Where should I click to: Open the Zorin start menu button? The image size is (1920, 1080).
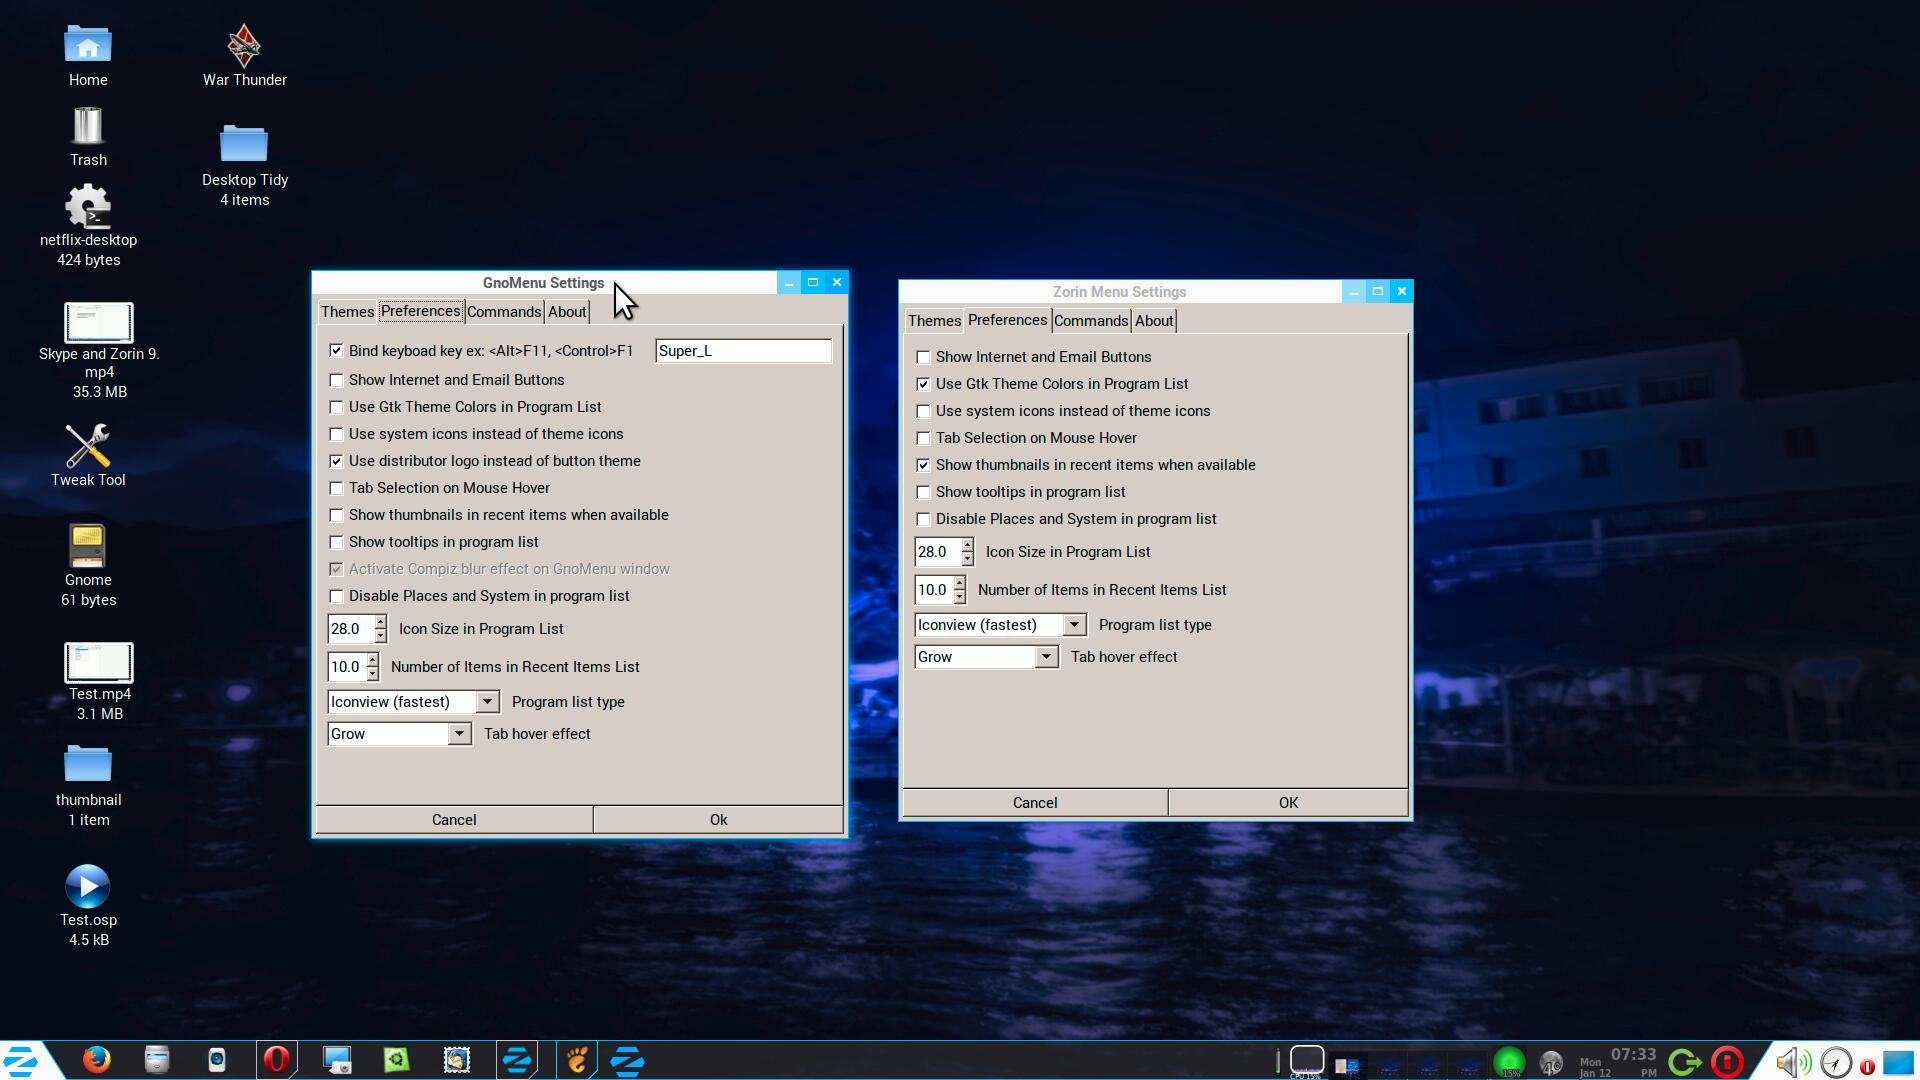[22, 1060]
